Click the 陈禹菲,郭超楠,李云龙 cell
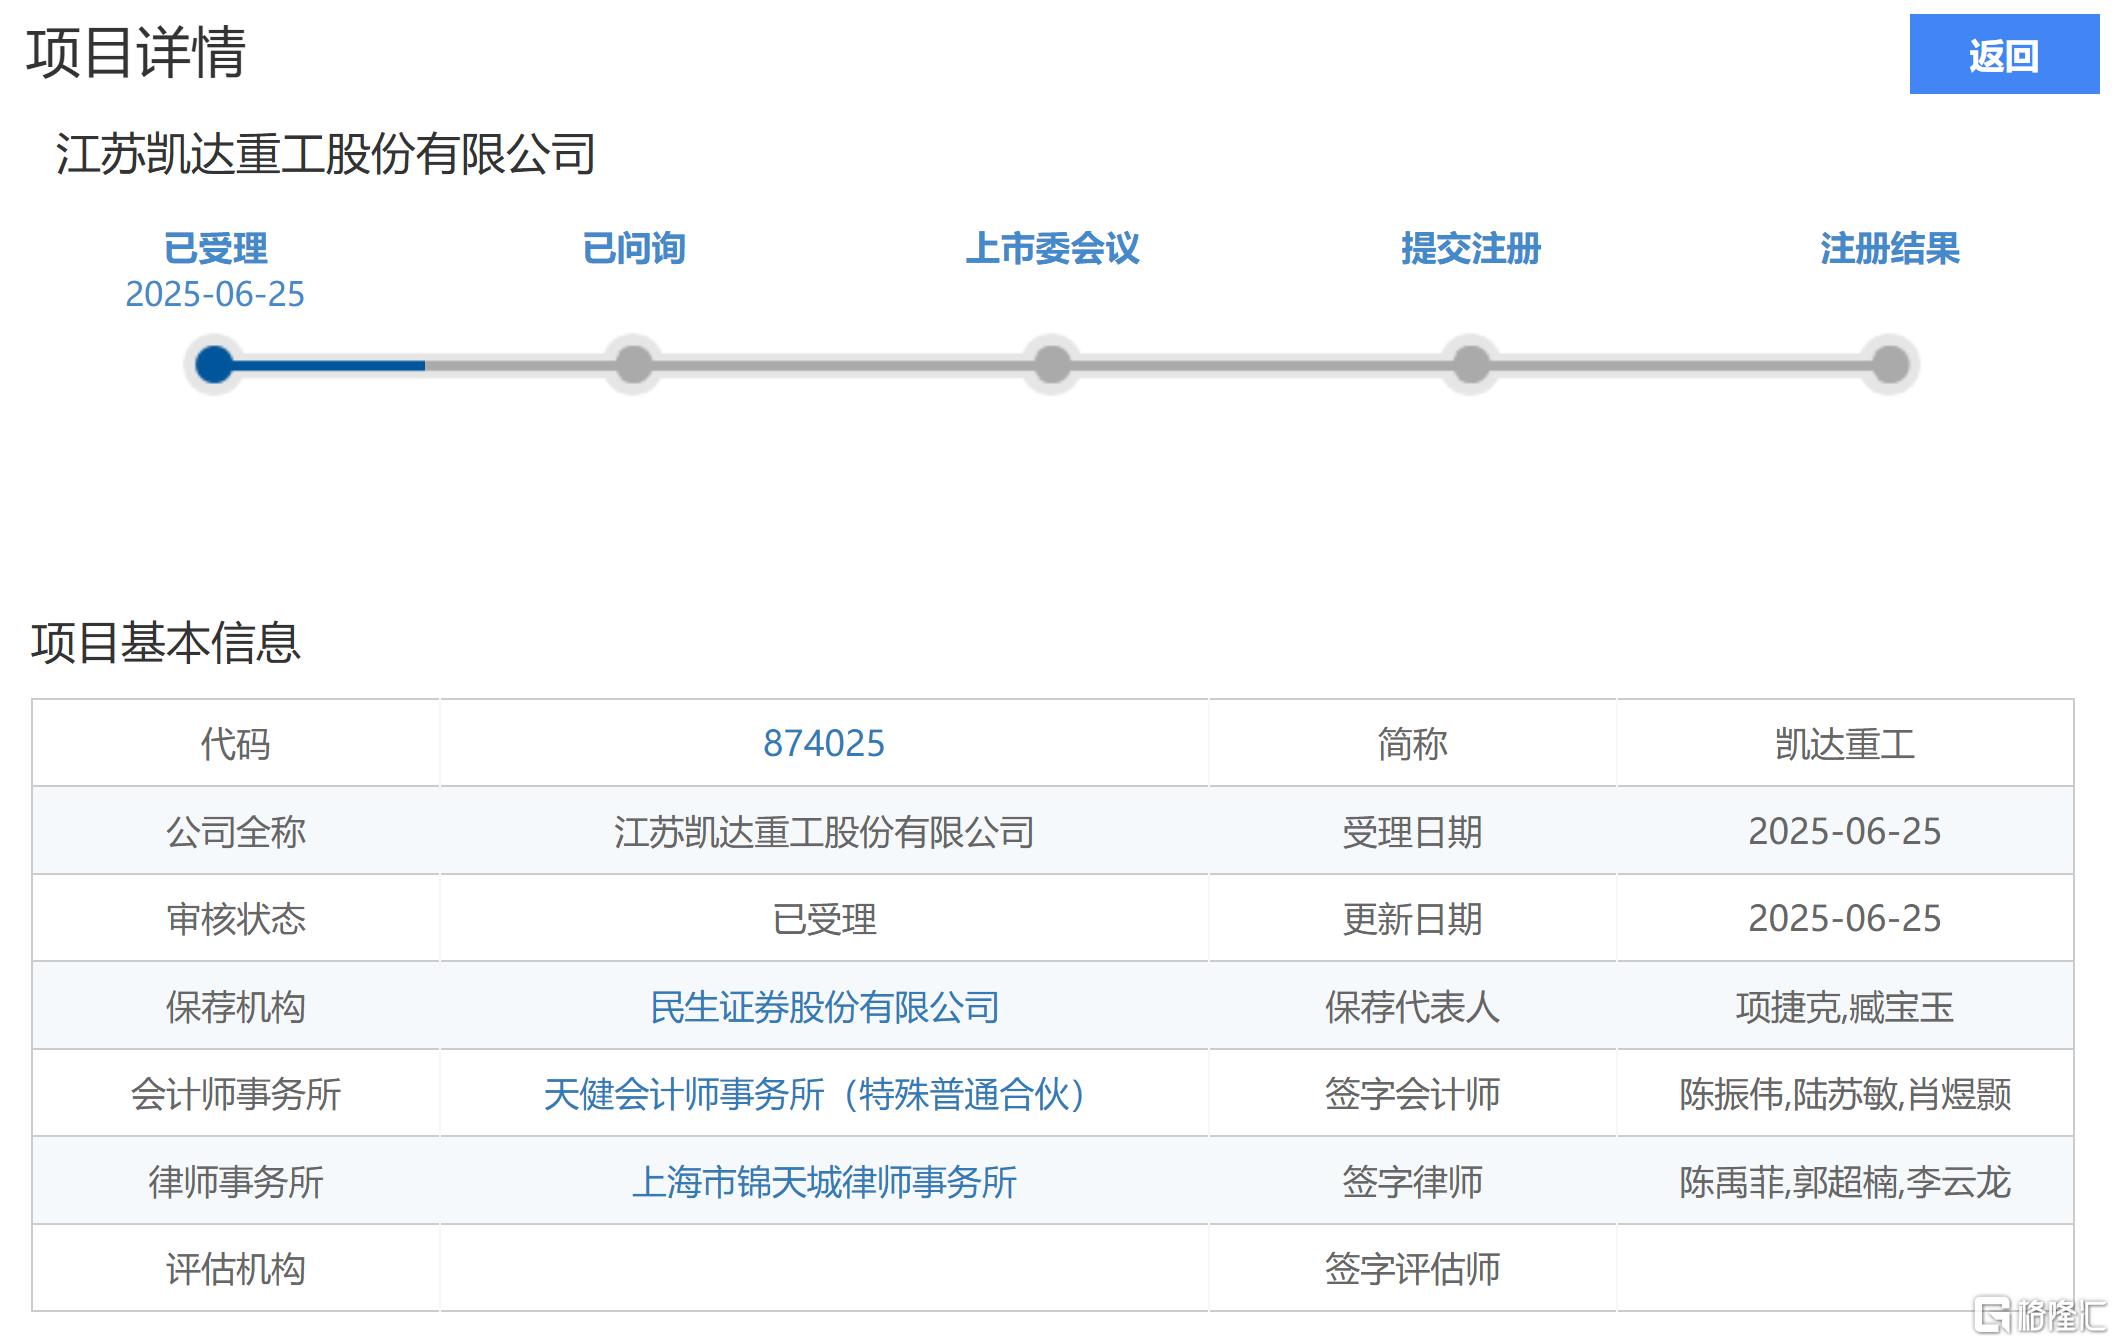Image resolution: width=2115 pixels, height=1343 pixels. point(1845,1181)
